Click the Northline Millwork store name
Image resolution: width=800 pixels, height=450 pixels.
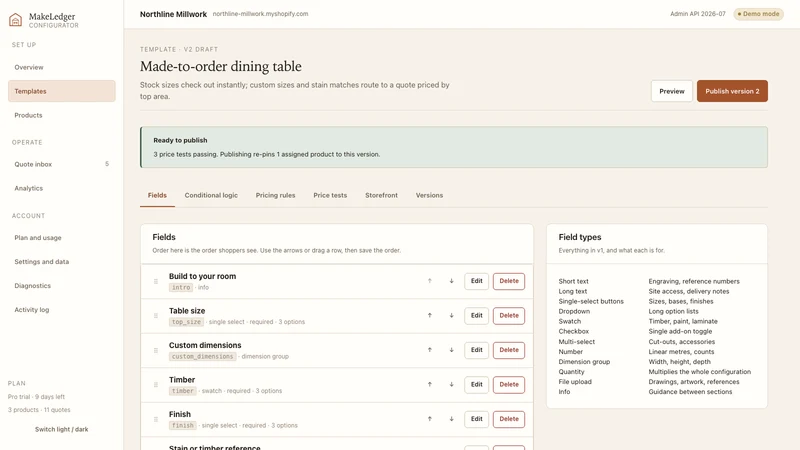(173, 14)
